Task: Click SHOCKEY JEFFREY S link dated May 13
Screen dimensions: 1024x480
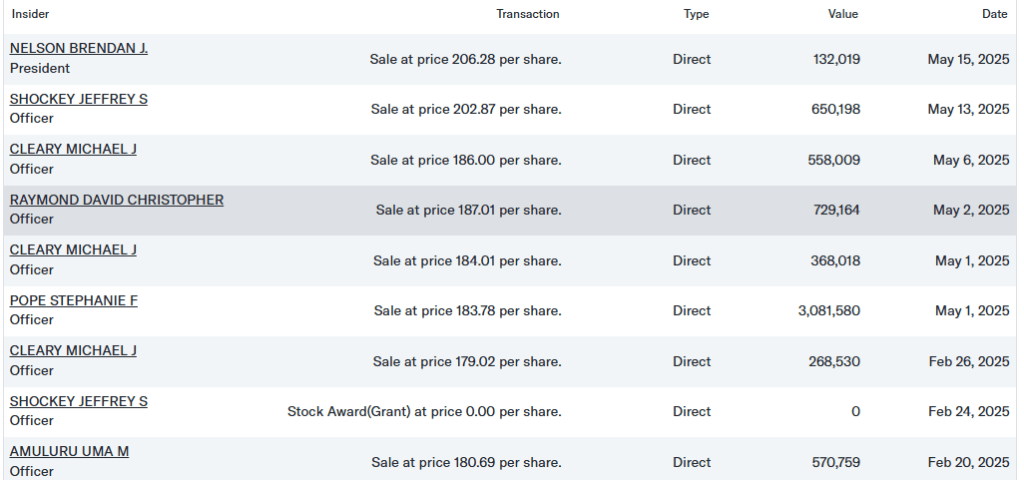Action: click(78, 99)
